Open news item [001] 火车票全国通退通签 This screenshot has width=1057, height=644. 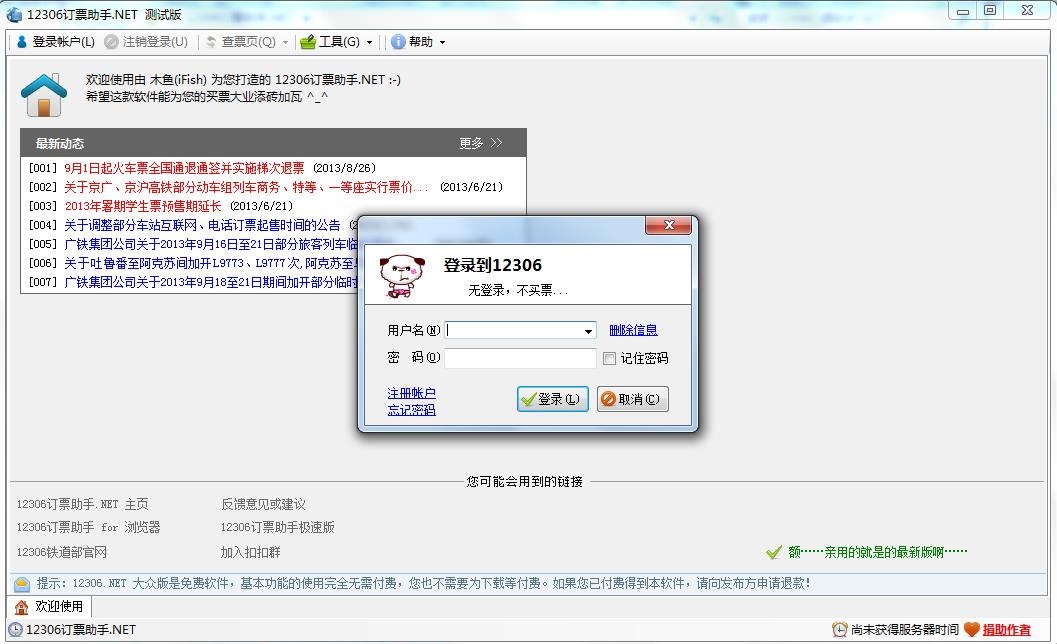click(x=184, y=168)
